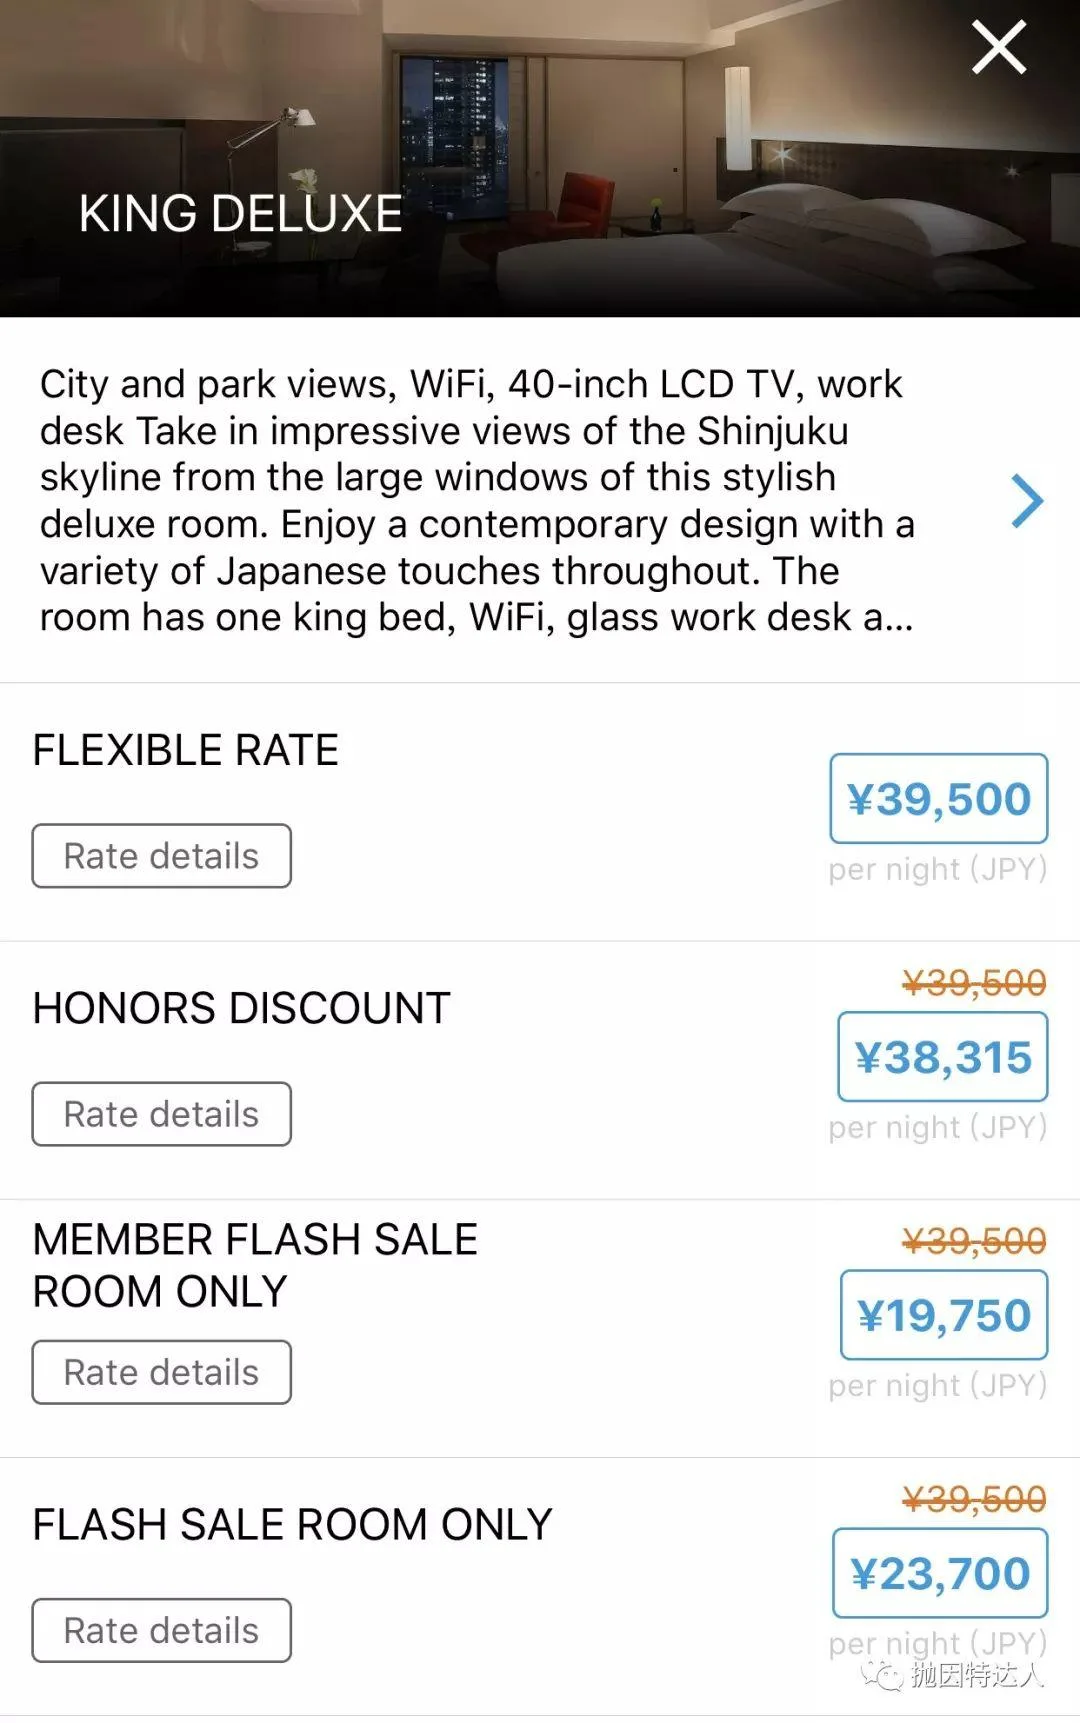Image resolution: width=1080 pixels, height=1723 pixels.
Task: Tap the MEMBER FLASH SALE ROOM ONLY heading
Action: (255, 1265)
